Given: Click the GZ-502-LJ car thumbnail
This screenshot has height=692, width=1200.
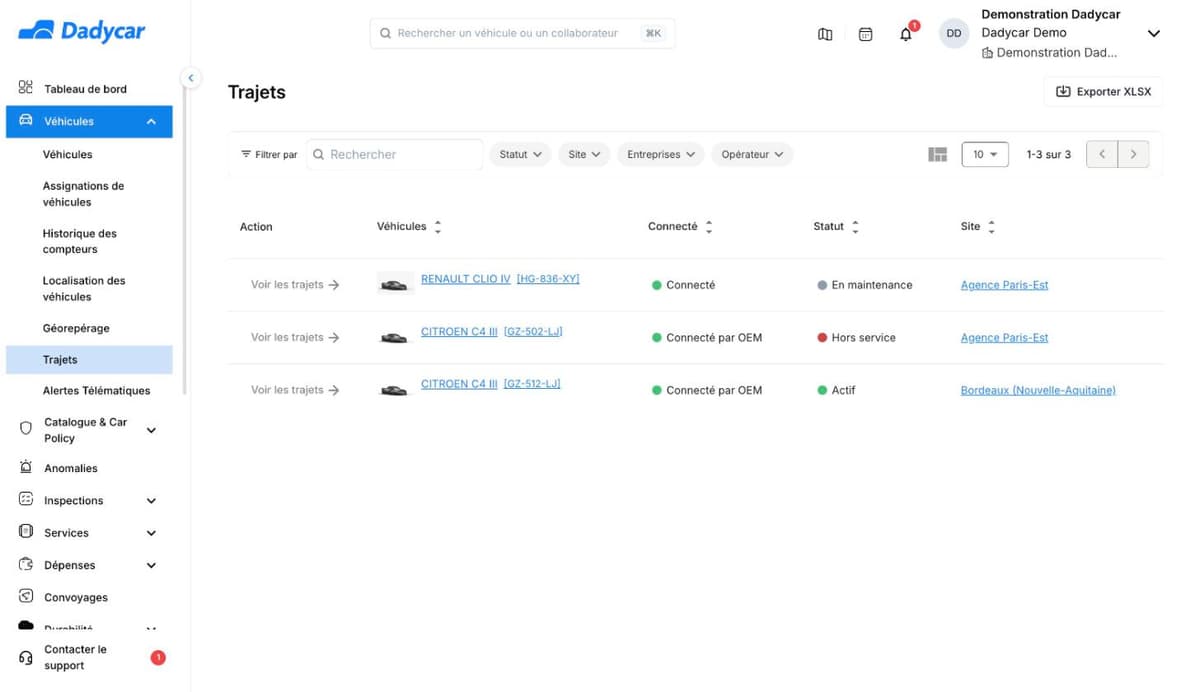Looking at the screenshot, I should [x=395, y=338].
